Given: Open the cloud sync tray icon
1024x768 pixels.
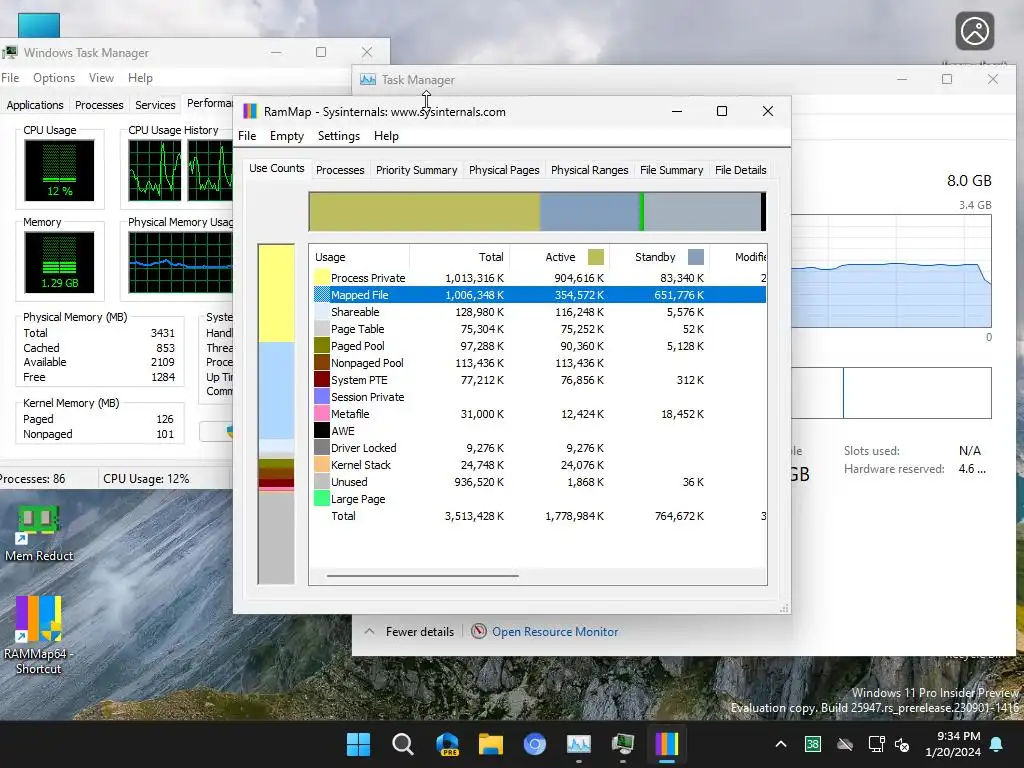Looking at the screenshot, I should pos(845,744).
